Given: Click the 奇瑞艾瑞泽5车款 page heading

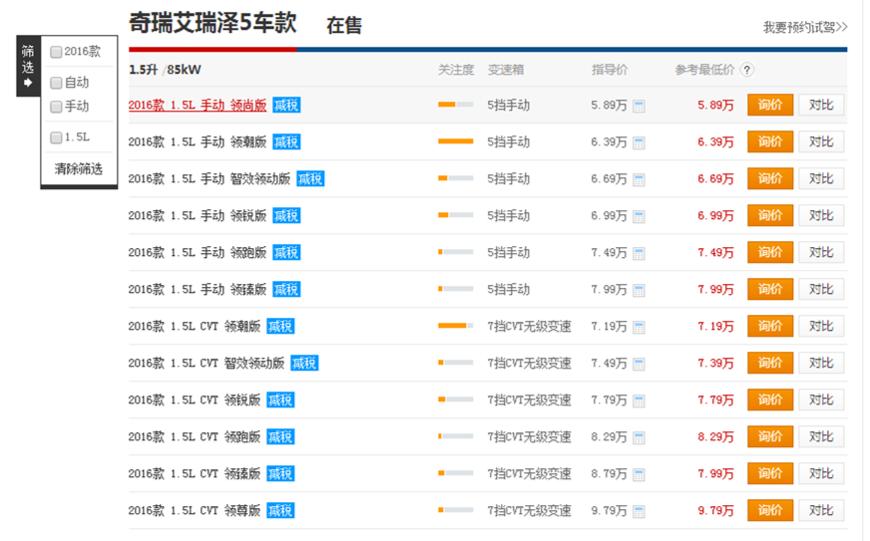Looking at the screenshot, I should [x=213, y=23].
